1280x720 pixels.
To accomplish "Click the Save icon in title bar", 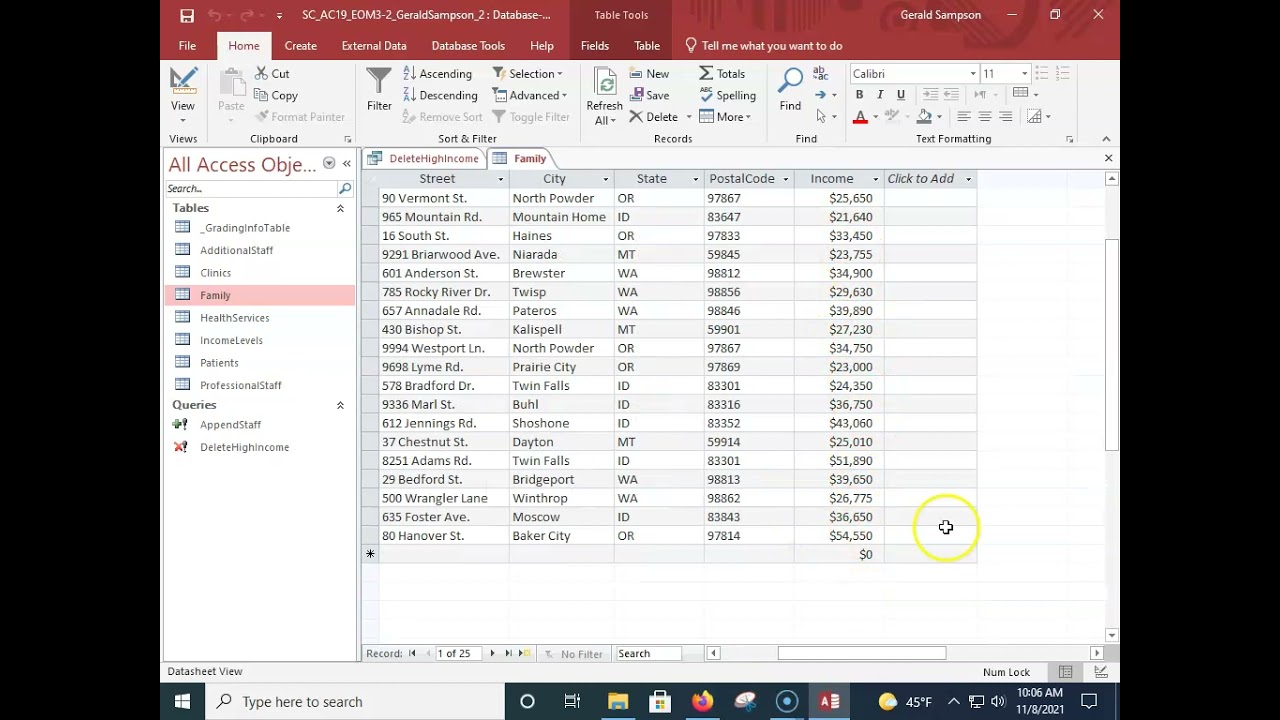I will click(187, 15).
